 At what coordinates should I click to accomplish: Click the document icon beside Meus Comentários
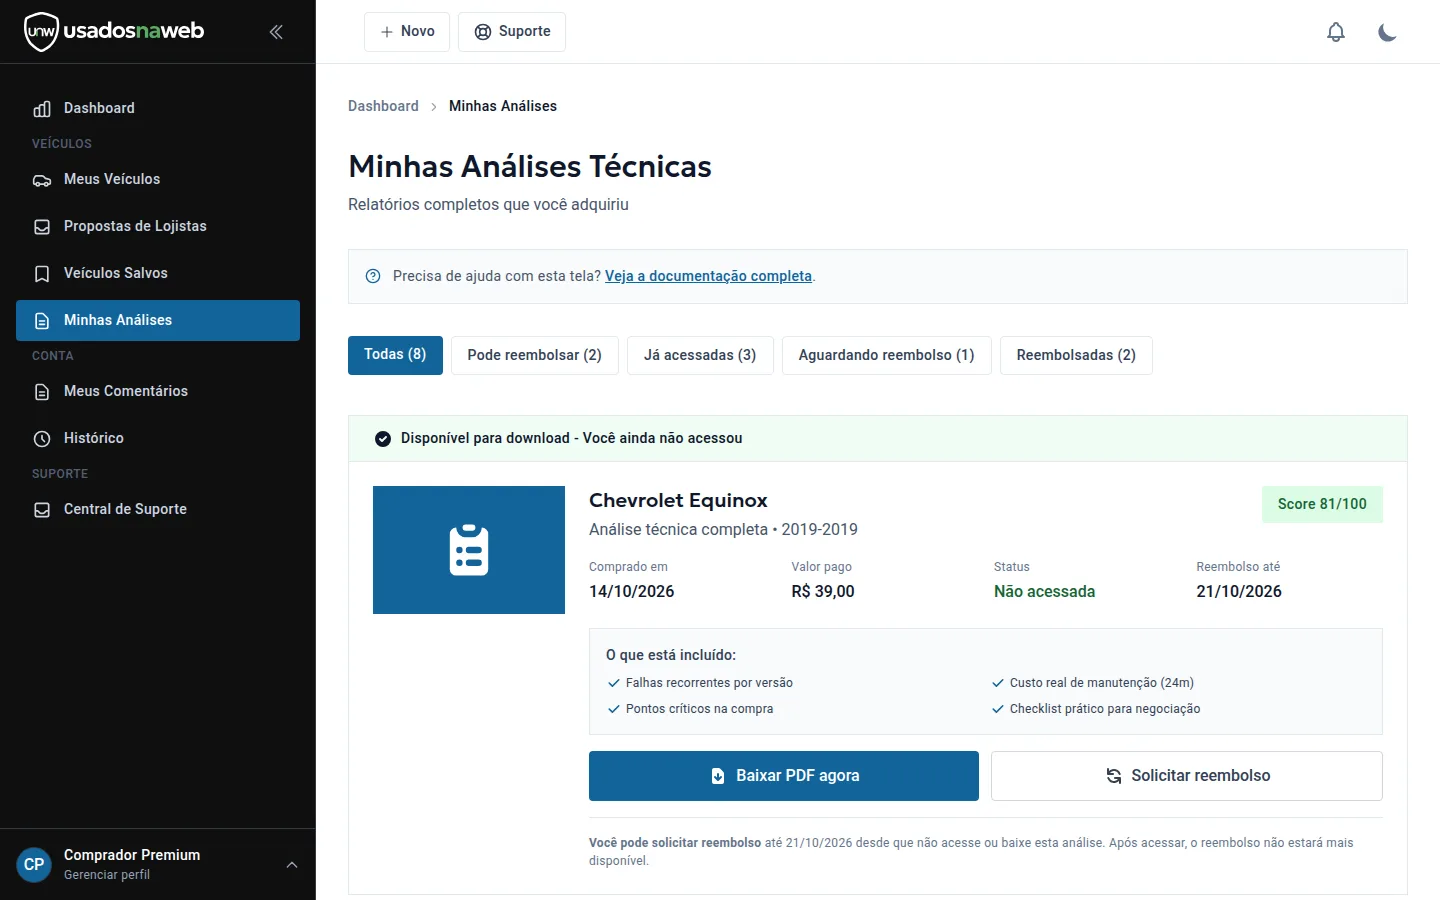click(x=42, y=392)
